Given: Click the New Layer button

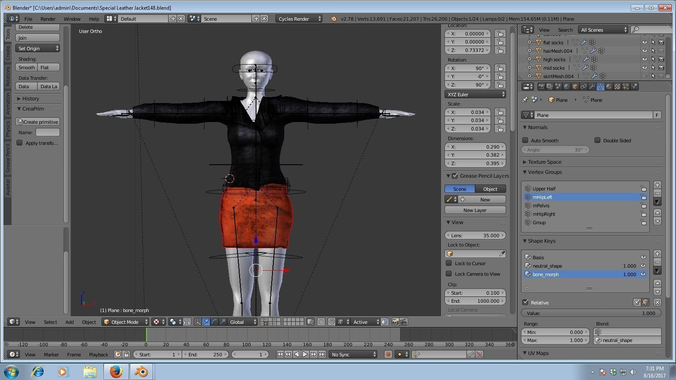Looking at the screenshot, I should point(475,210).
